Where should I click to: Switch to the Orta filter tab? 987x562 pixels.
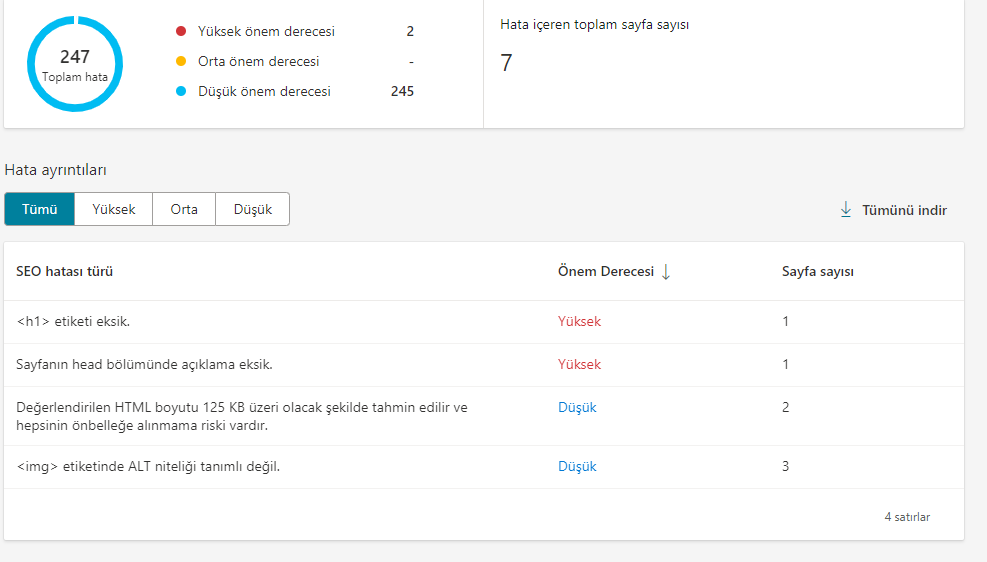click(x=184, y=209)
